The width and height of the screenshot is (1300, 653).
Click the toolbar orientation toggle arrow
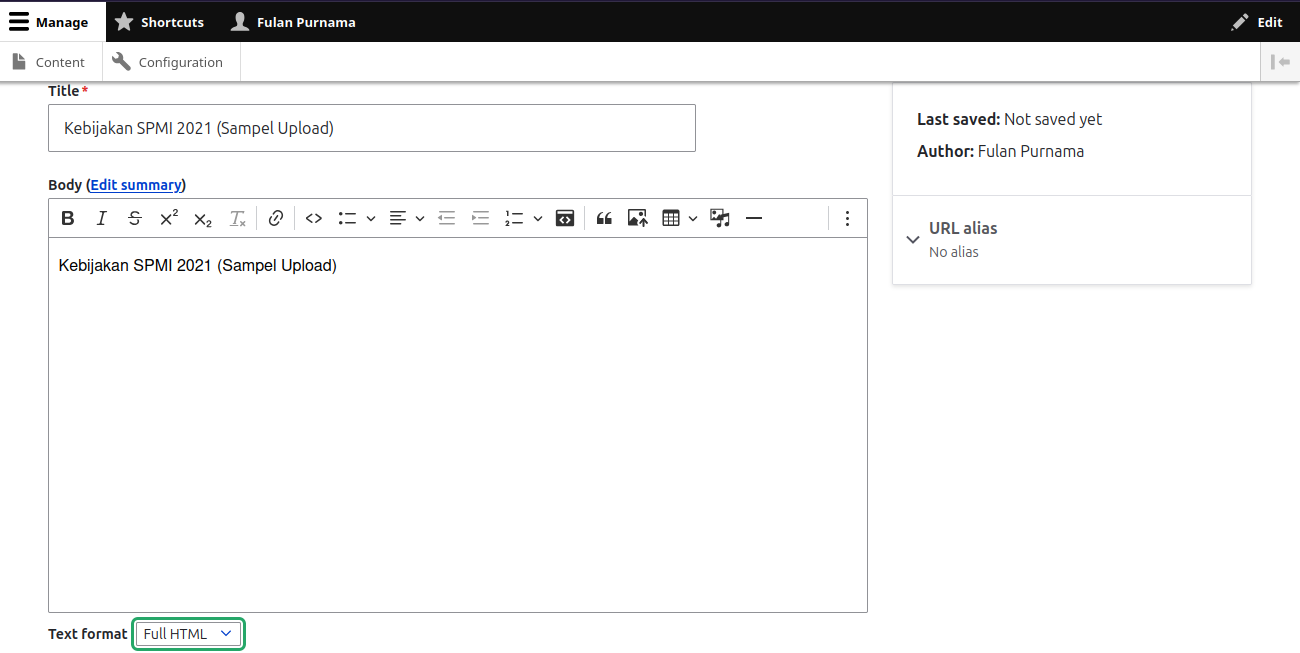coord(1280,62)
